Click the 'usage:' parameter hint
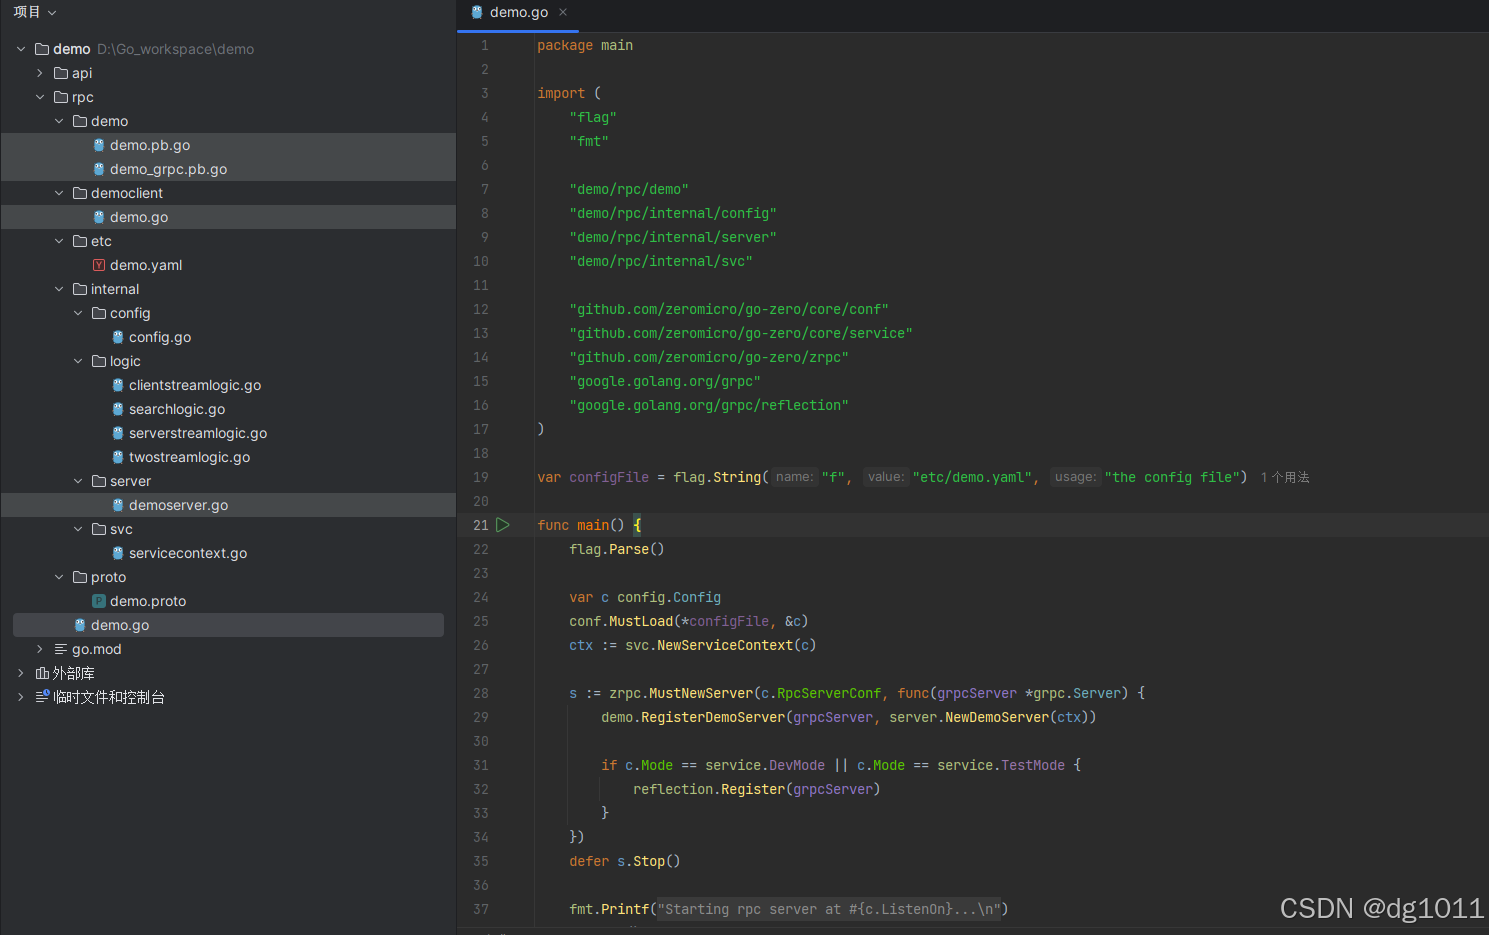This screenshot has width=1489, height=935. (1075, 477)
